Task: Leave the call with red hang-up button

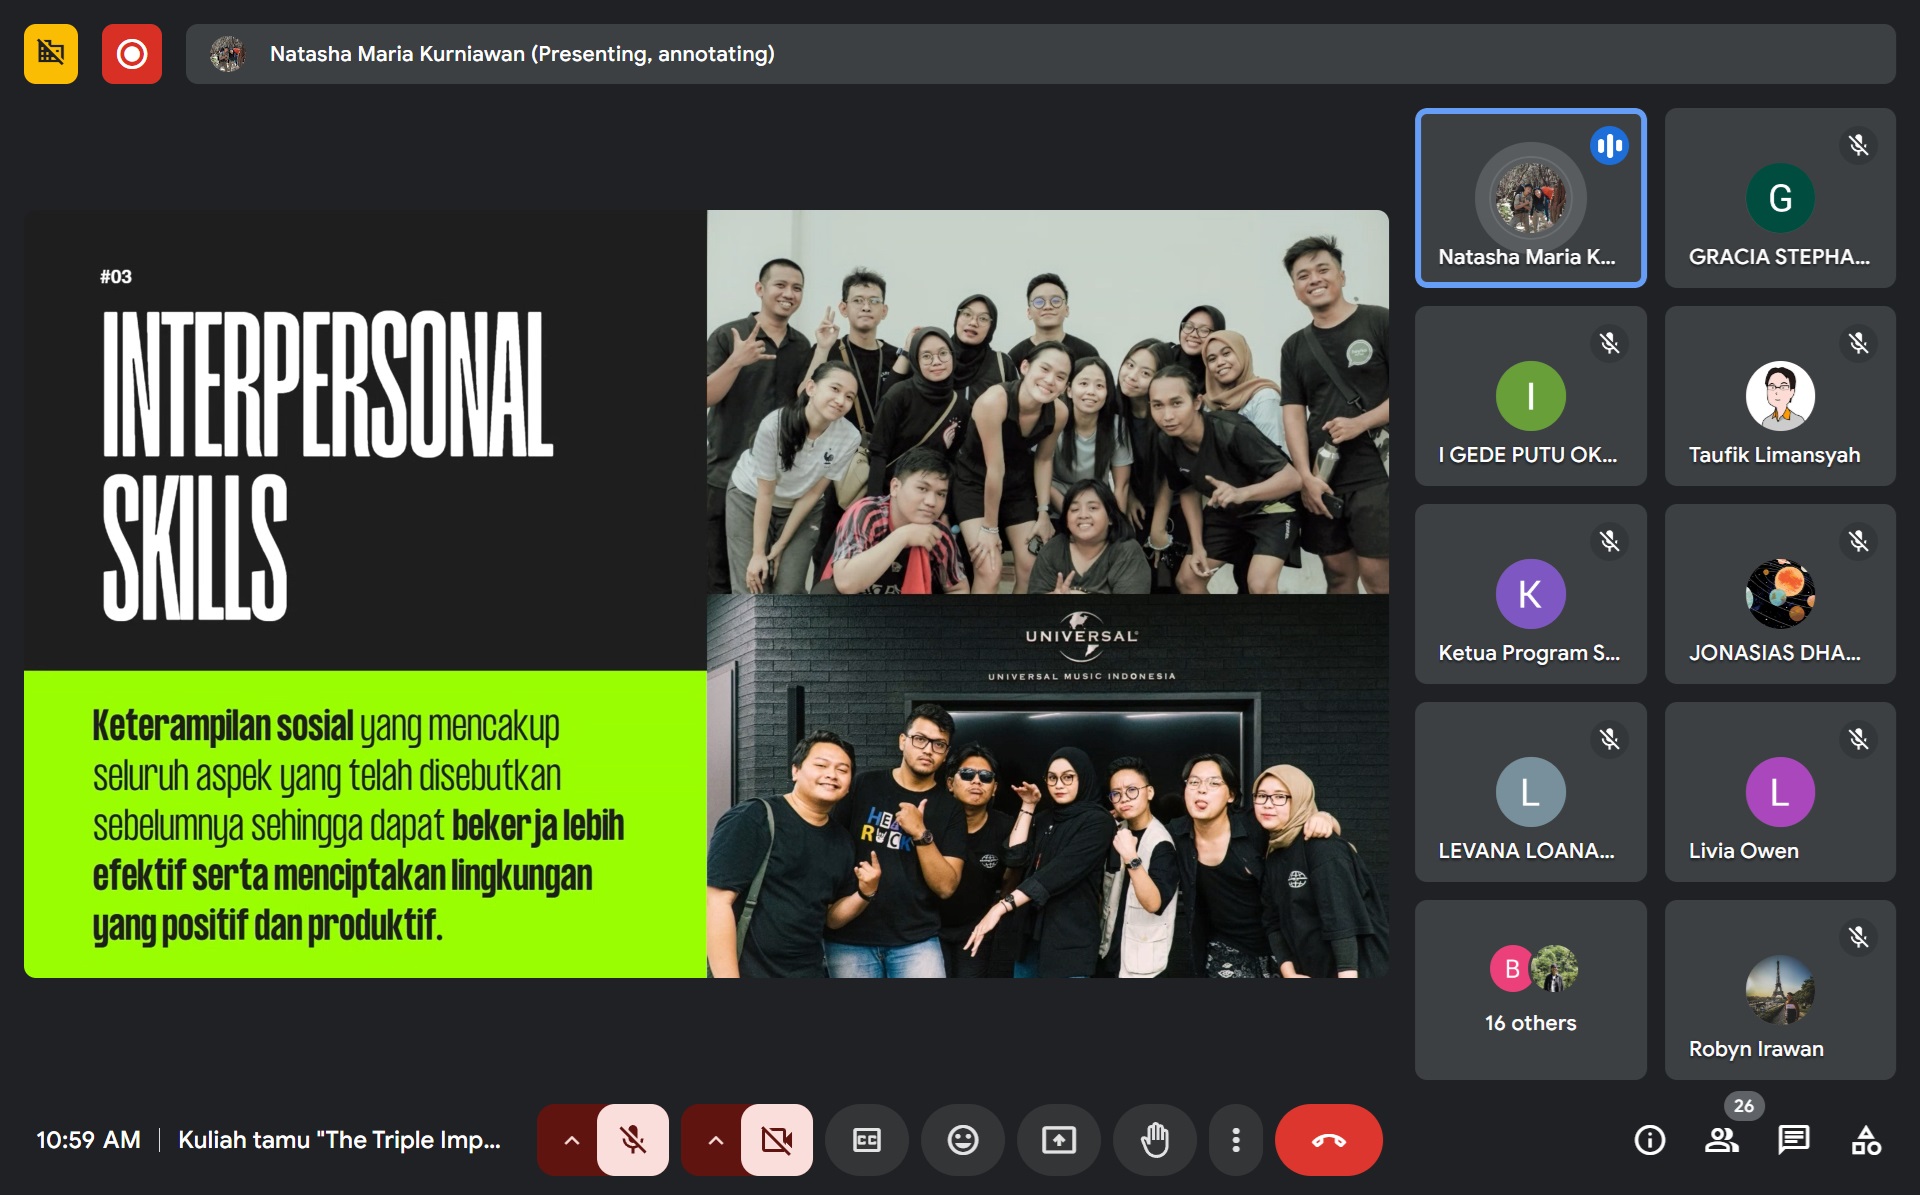Action: (1328, 1140)
